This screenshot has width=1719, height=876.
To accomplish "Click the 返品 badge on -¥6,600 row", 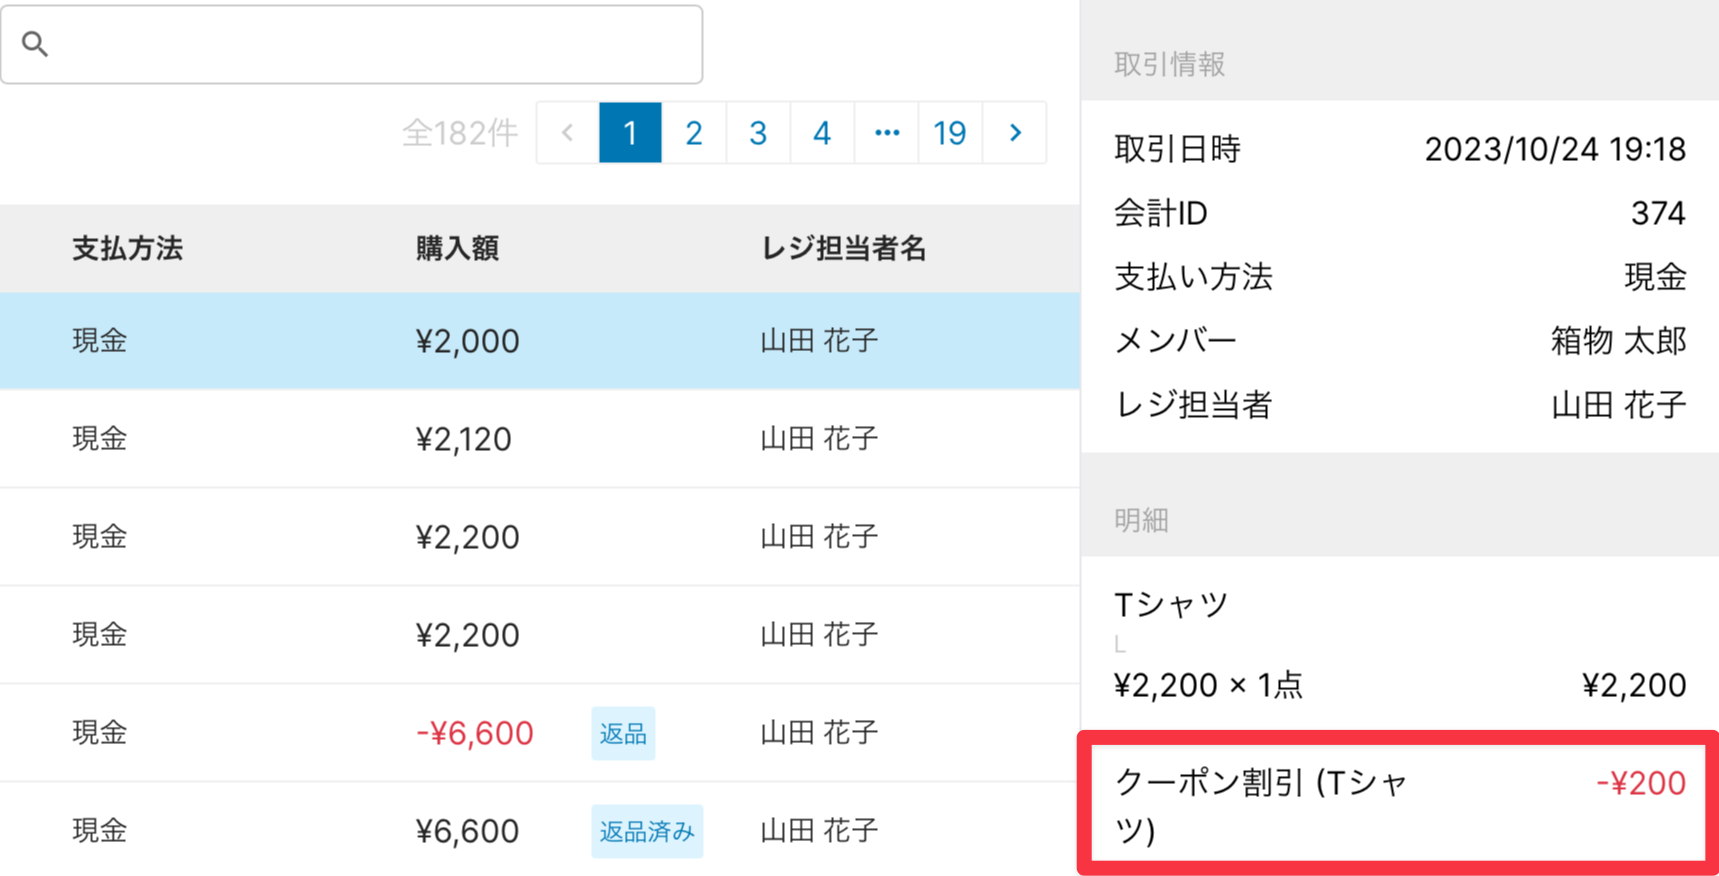I will [623, 733].
